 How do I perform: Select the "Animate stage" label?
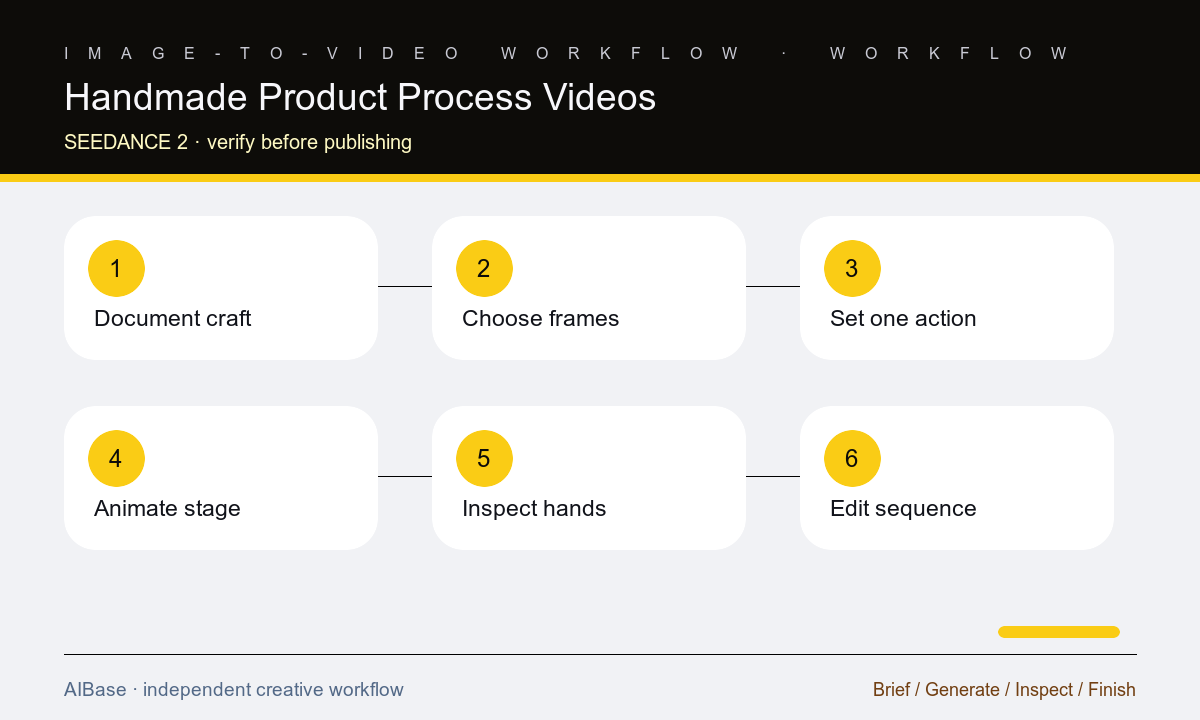pyautogui.click(x=167, y=508)
